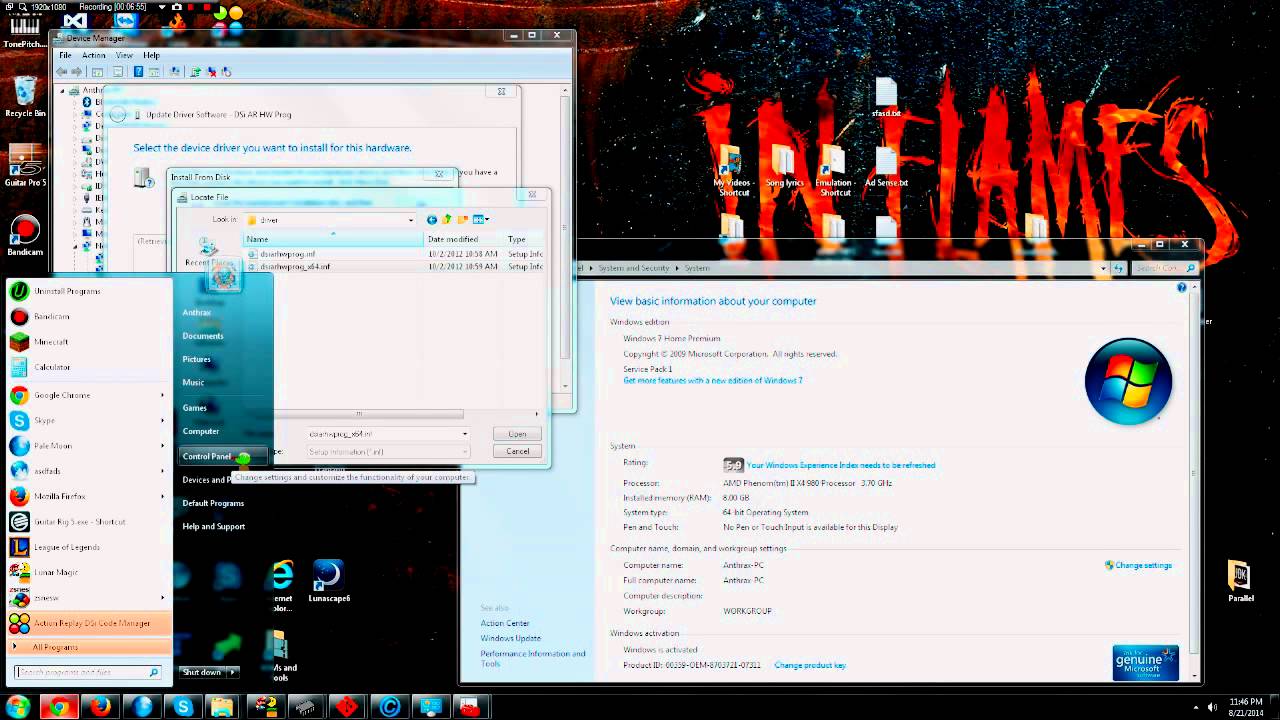Click Shut down button
This screenshot has height=720, width=1280.
coord(202,672)
